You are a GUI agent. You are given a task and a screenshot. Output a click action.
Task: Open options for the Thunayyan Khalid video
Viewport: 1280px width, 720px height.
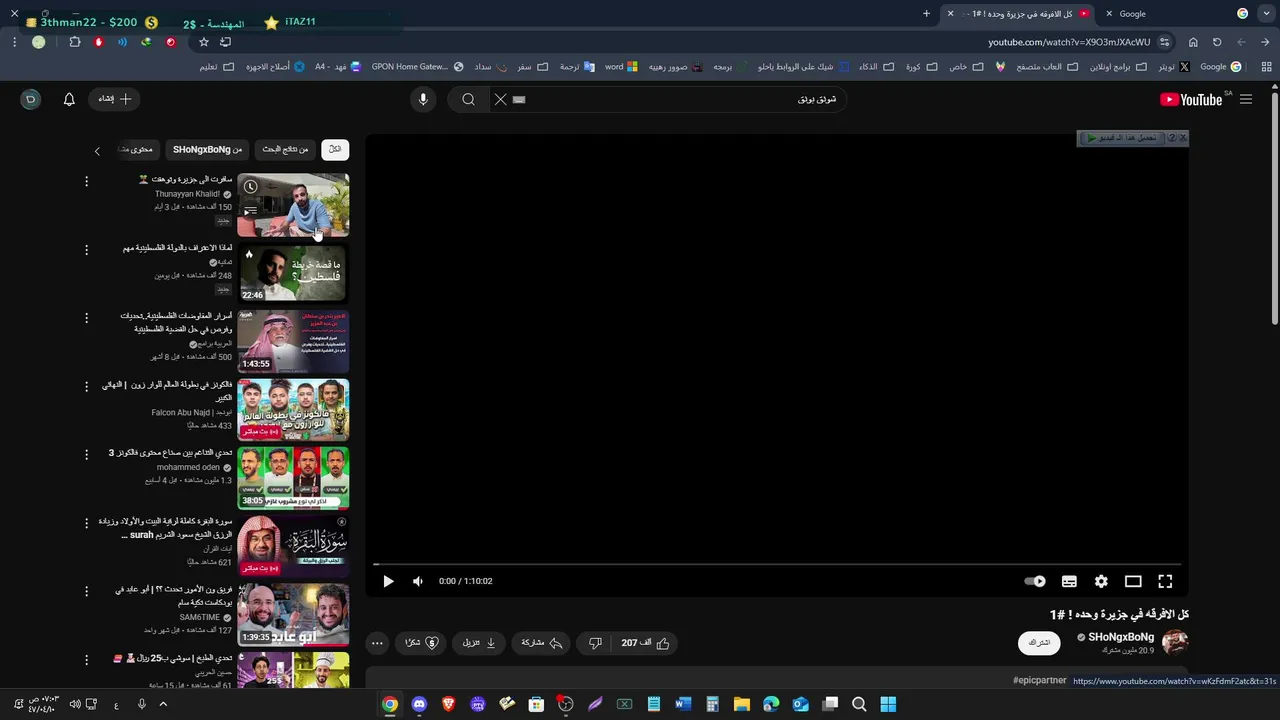[86, 181]
